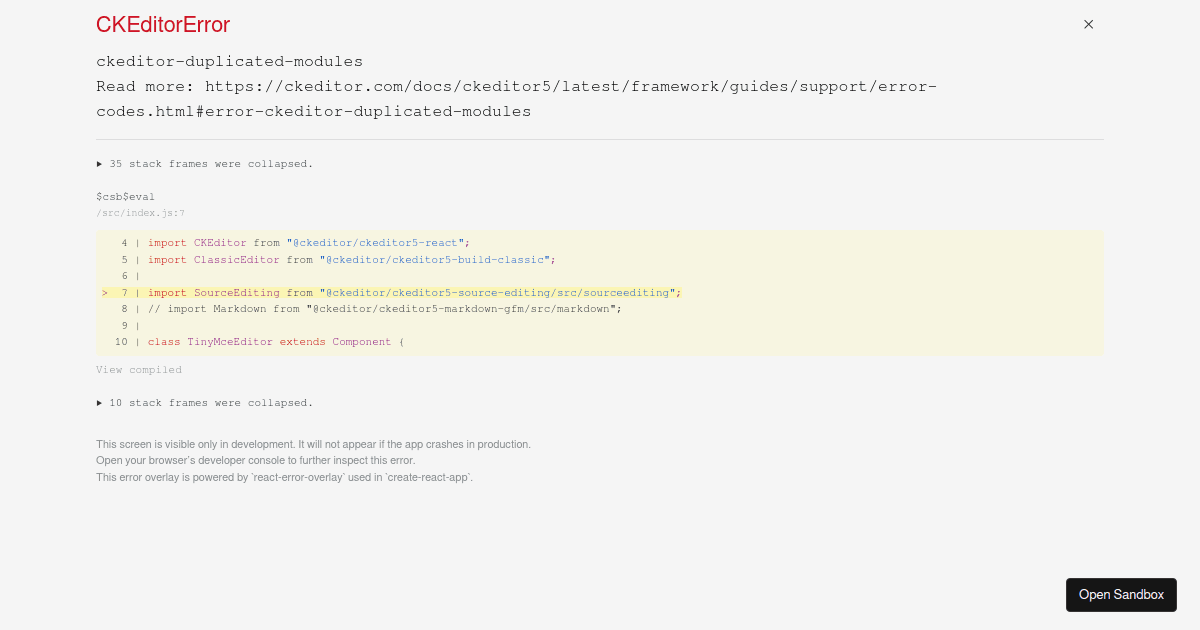This screenshot has height=630, width=1200.
Task: Dismiss the error overlay with the X
Action: [1088, 24]
